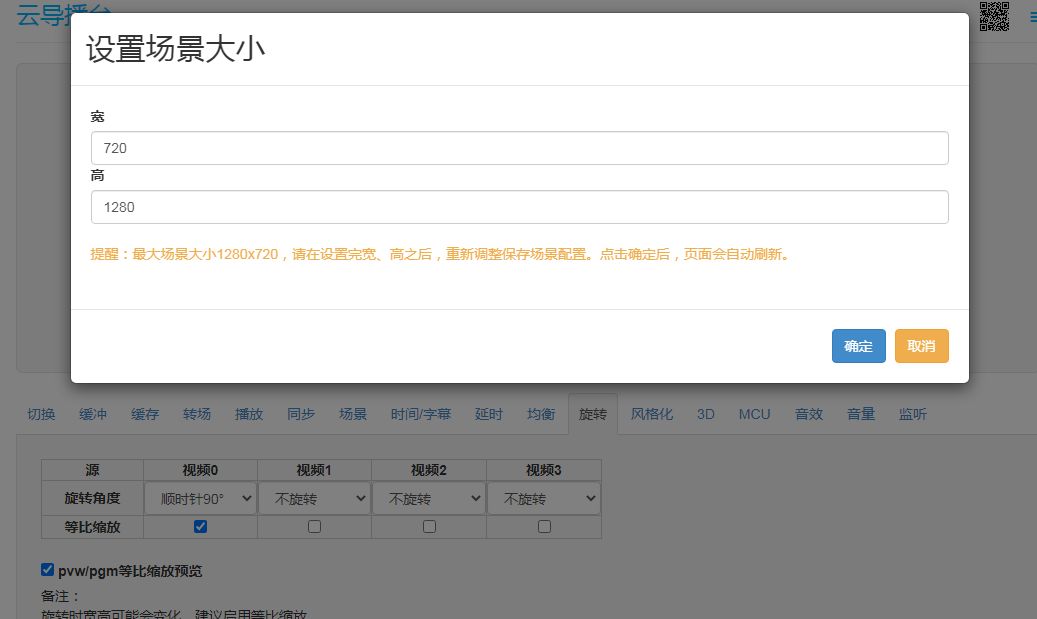Open the 同步 tab

click(301, 414)
